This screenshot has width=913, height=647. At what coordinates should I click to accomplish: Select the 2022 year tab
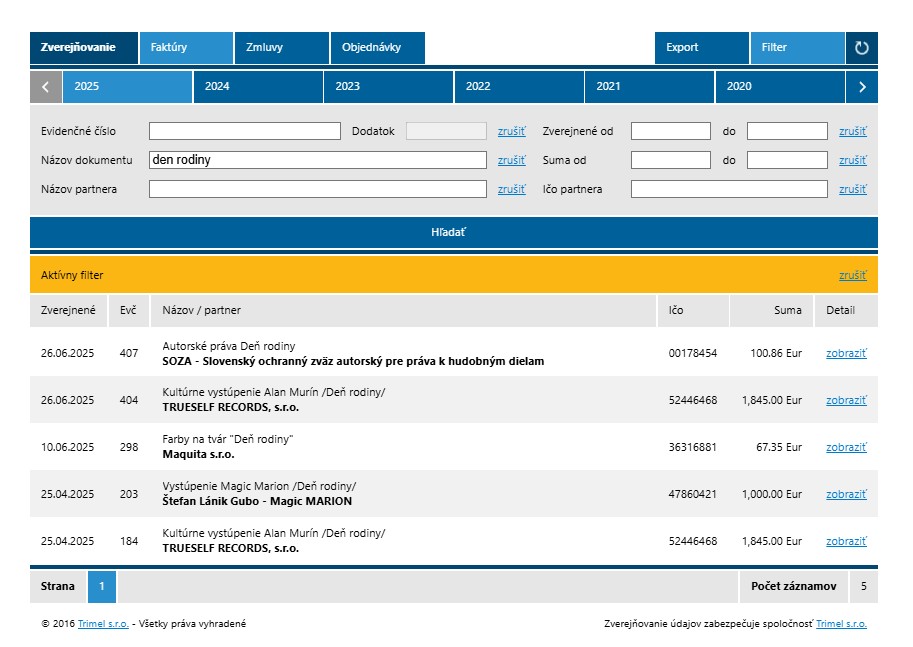coord(518,87)
